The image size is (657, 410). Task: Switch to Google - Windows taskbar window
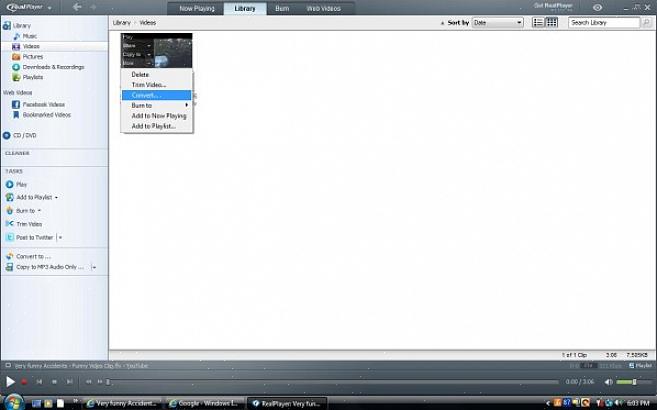pos(204,404)
